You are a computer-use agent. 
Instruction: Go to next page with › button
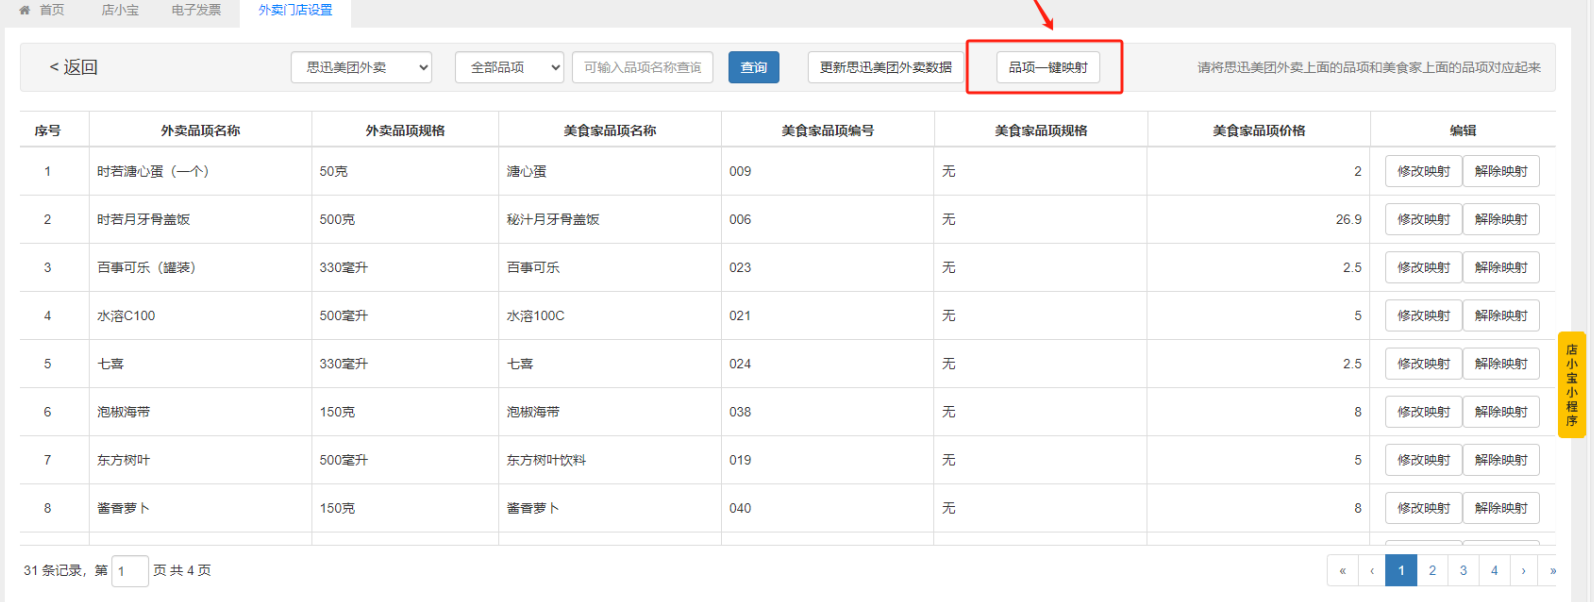(1523, 570)
